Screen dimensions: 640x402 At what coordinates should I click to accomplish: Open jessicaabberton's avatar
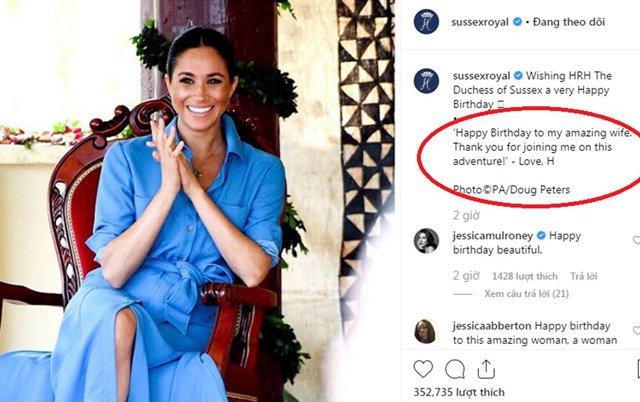426,331
